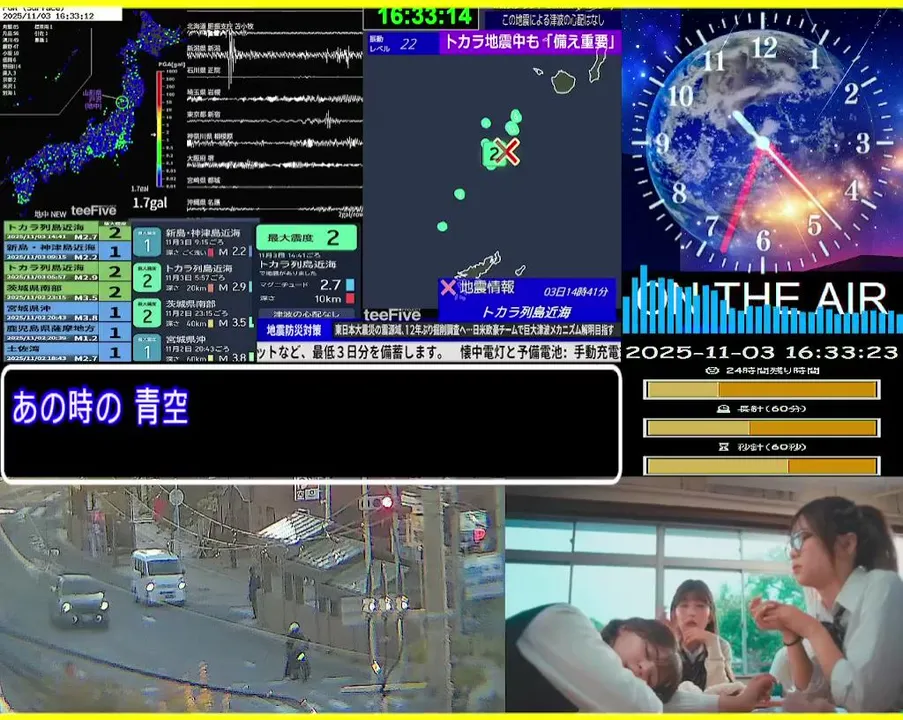This screenshot has width=903, height=720.
Task: Click intensity 2 badge for トカラ列島近海 M 2.9
Action: [147, 279]
